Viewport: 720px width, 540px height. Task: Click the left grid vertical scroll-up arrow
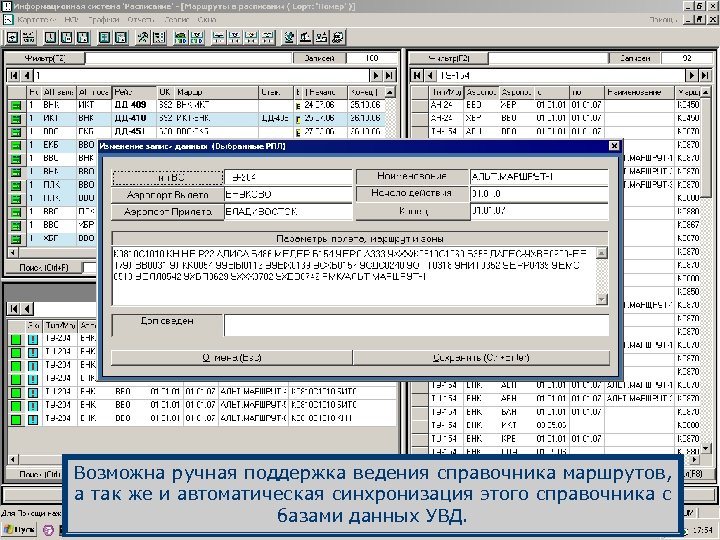pyautogui.click(x=390, y=92)
